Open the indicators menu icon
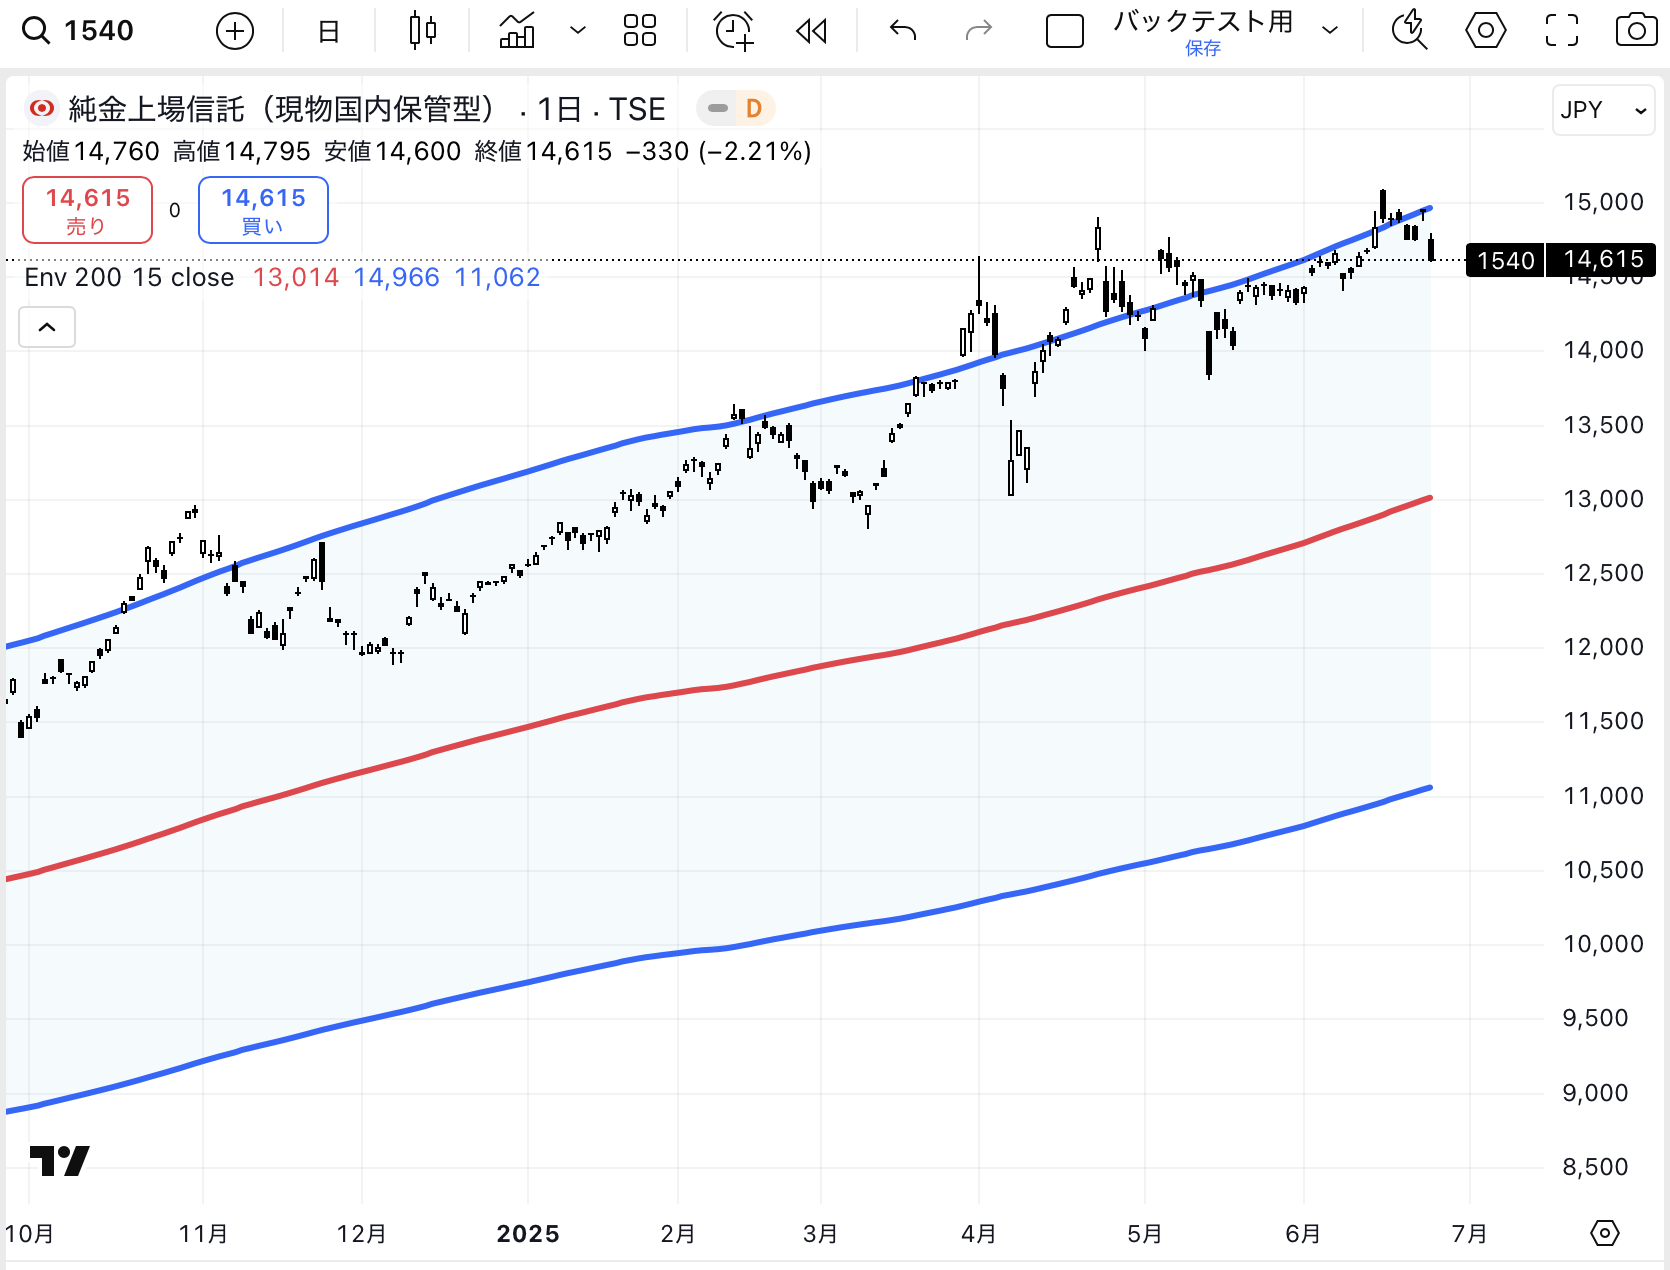This screenshot has height=1270, width=1670. pyautogui.click(x=517, y=31)
